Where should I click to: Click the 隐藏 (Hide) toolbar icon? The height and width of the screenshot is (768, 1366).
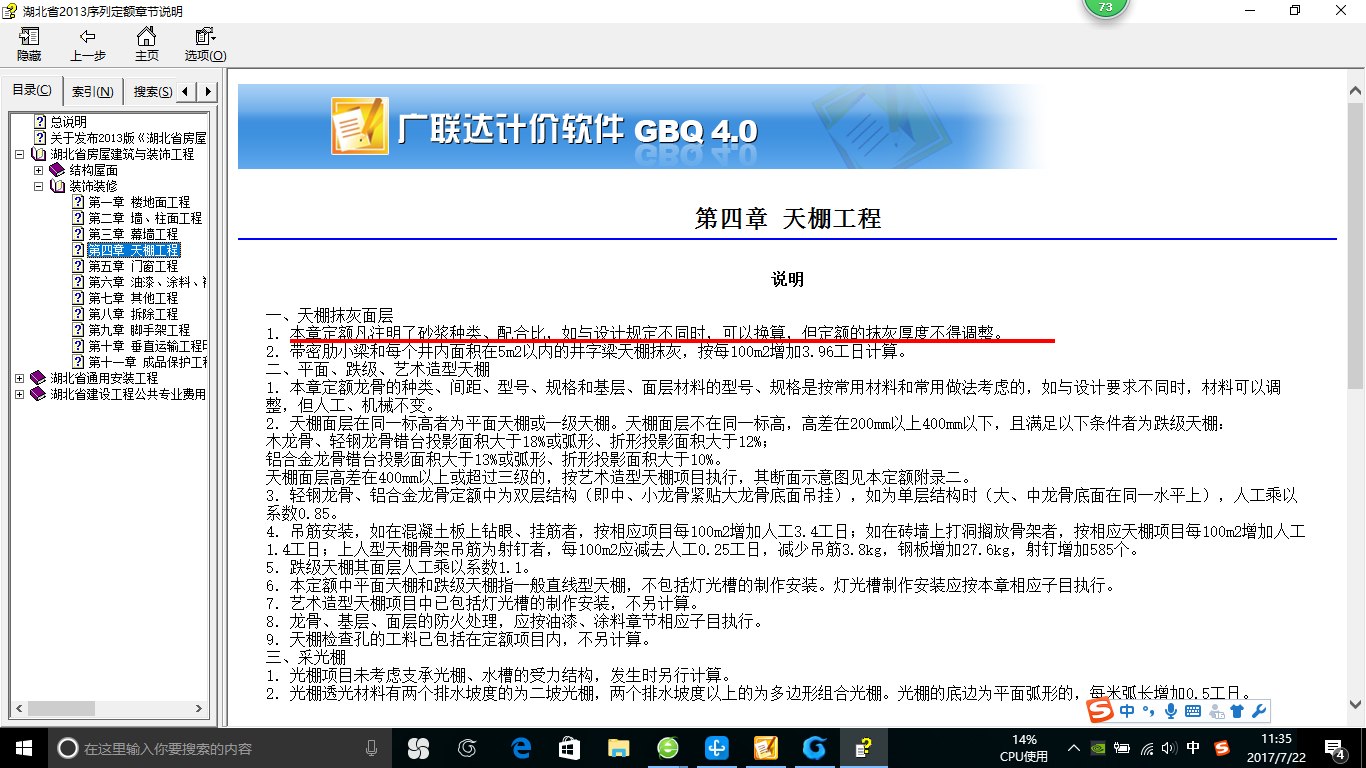(x=27, y=44)
